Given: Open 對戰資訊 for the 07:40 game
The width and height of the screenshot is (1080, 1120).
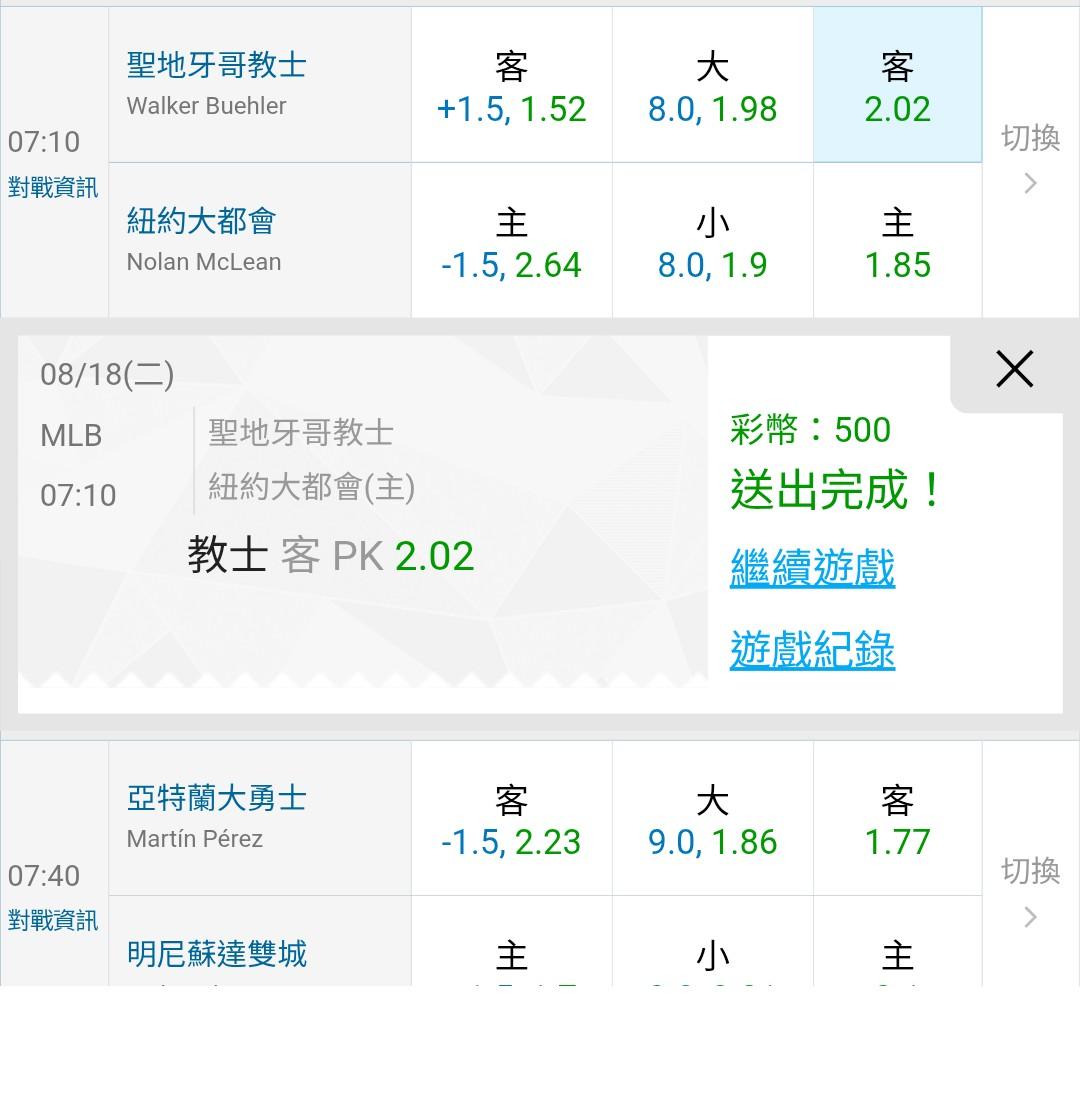Looking at the screenshot, I should coord(53,921).
